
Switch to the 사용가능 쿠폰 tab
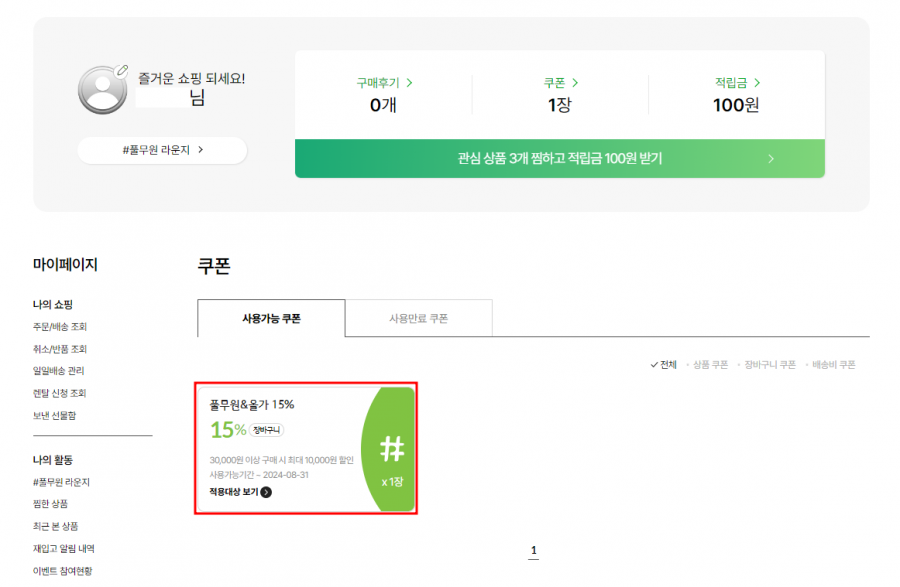coord(271,318)
